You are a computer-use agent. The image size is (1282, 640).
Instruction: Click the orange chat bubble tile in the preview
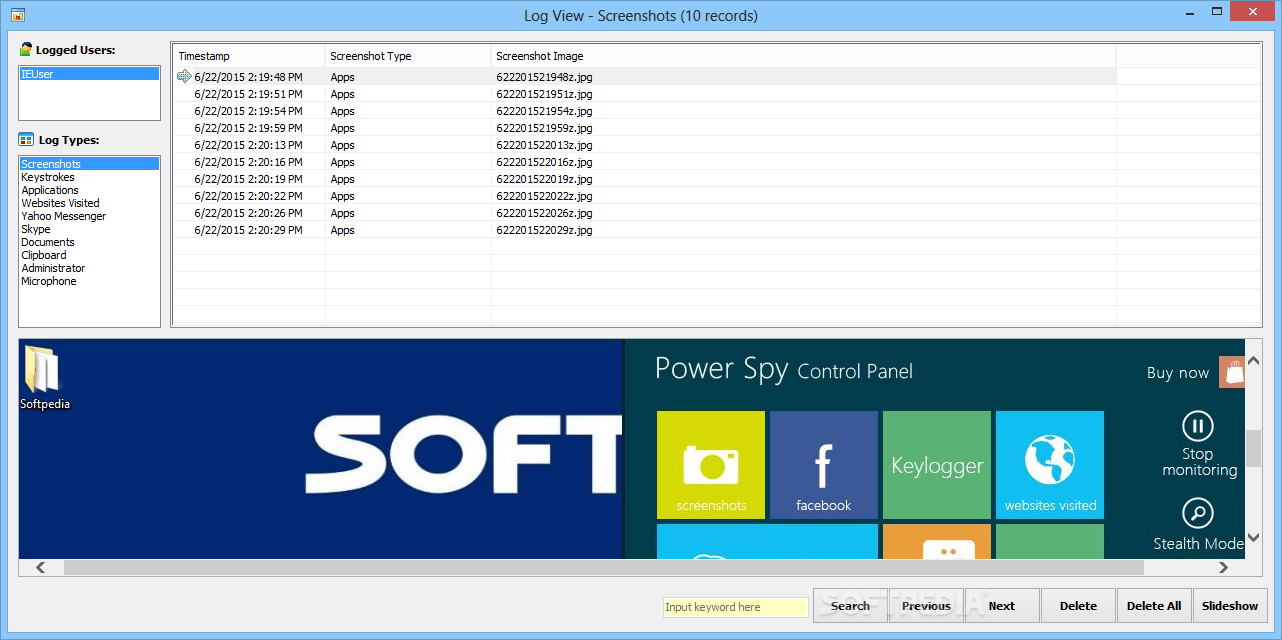(x=937, y=541)
